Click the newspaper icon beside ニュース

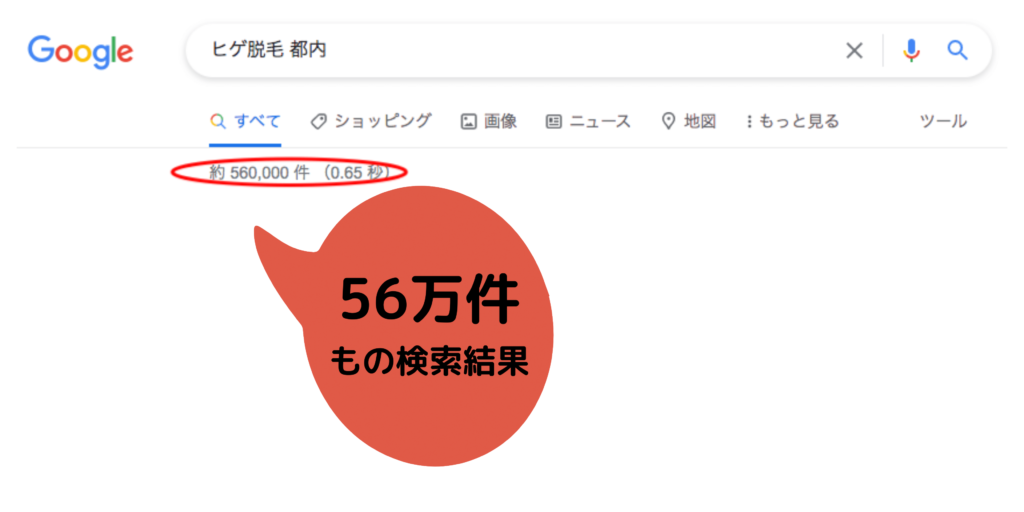click(554, 121)
